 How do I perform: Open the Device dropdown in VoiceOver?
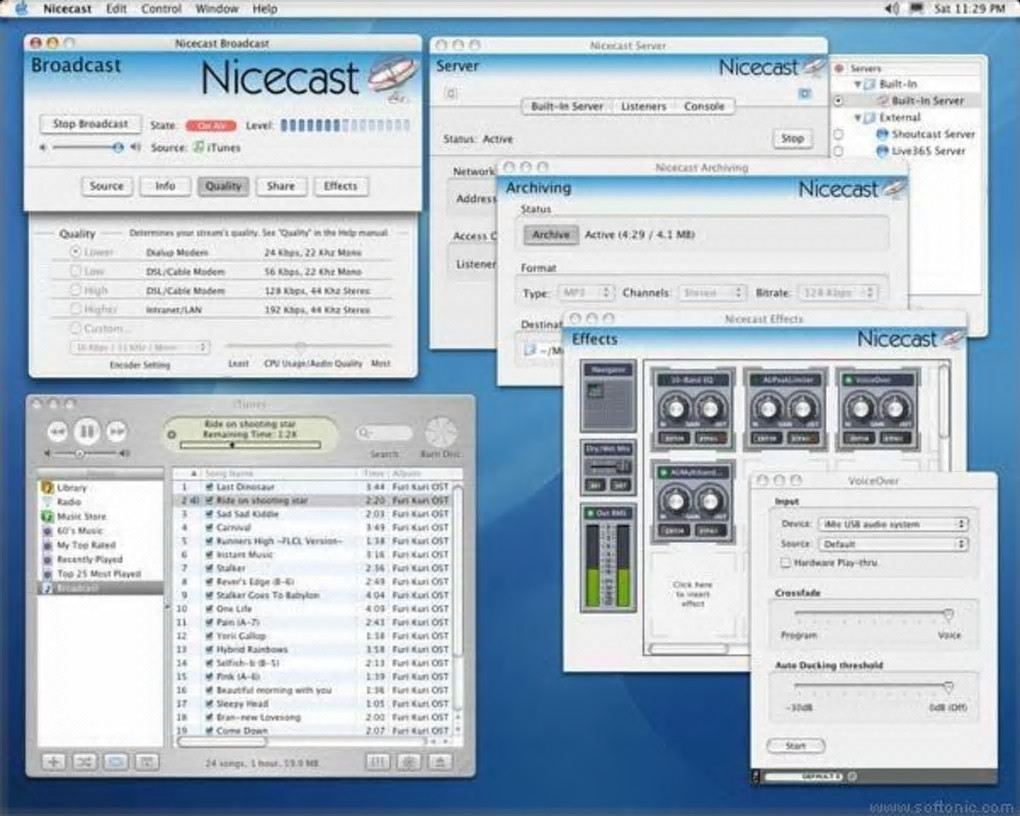[893, 524]
